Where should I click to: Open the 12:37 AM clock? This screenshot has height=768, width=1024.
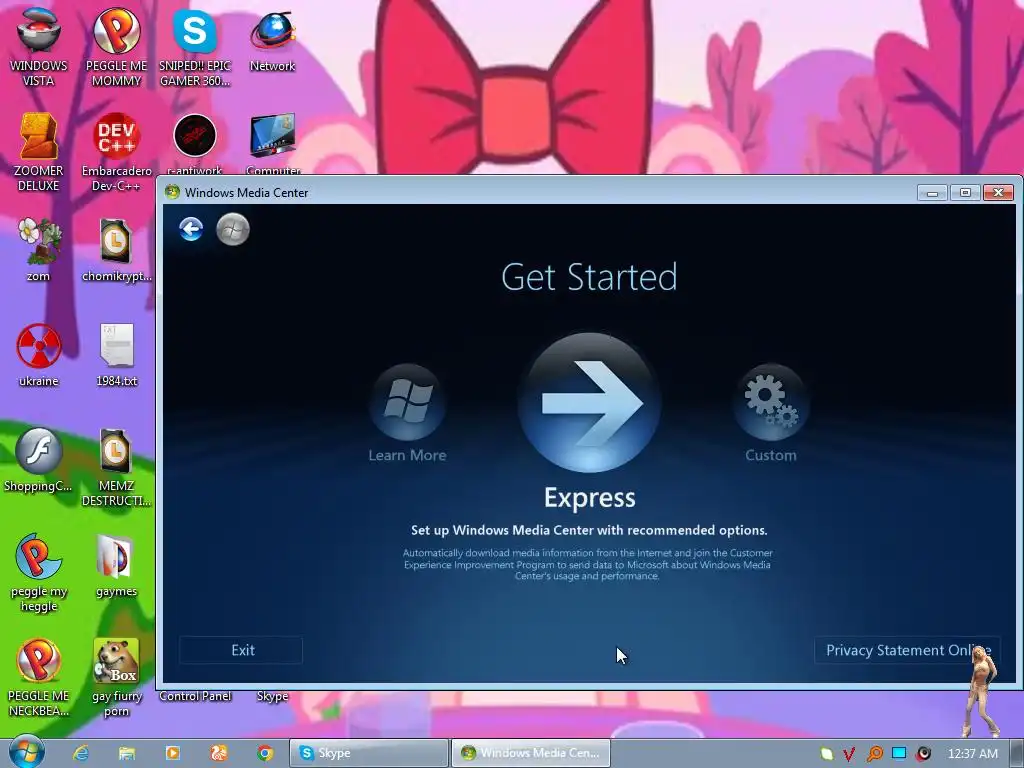tap(972, 754)
